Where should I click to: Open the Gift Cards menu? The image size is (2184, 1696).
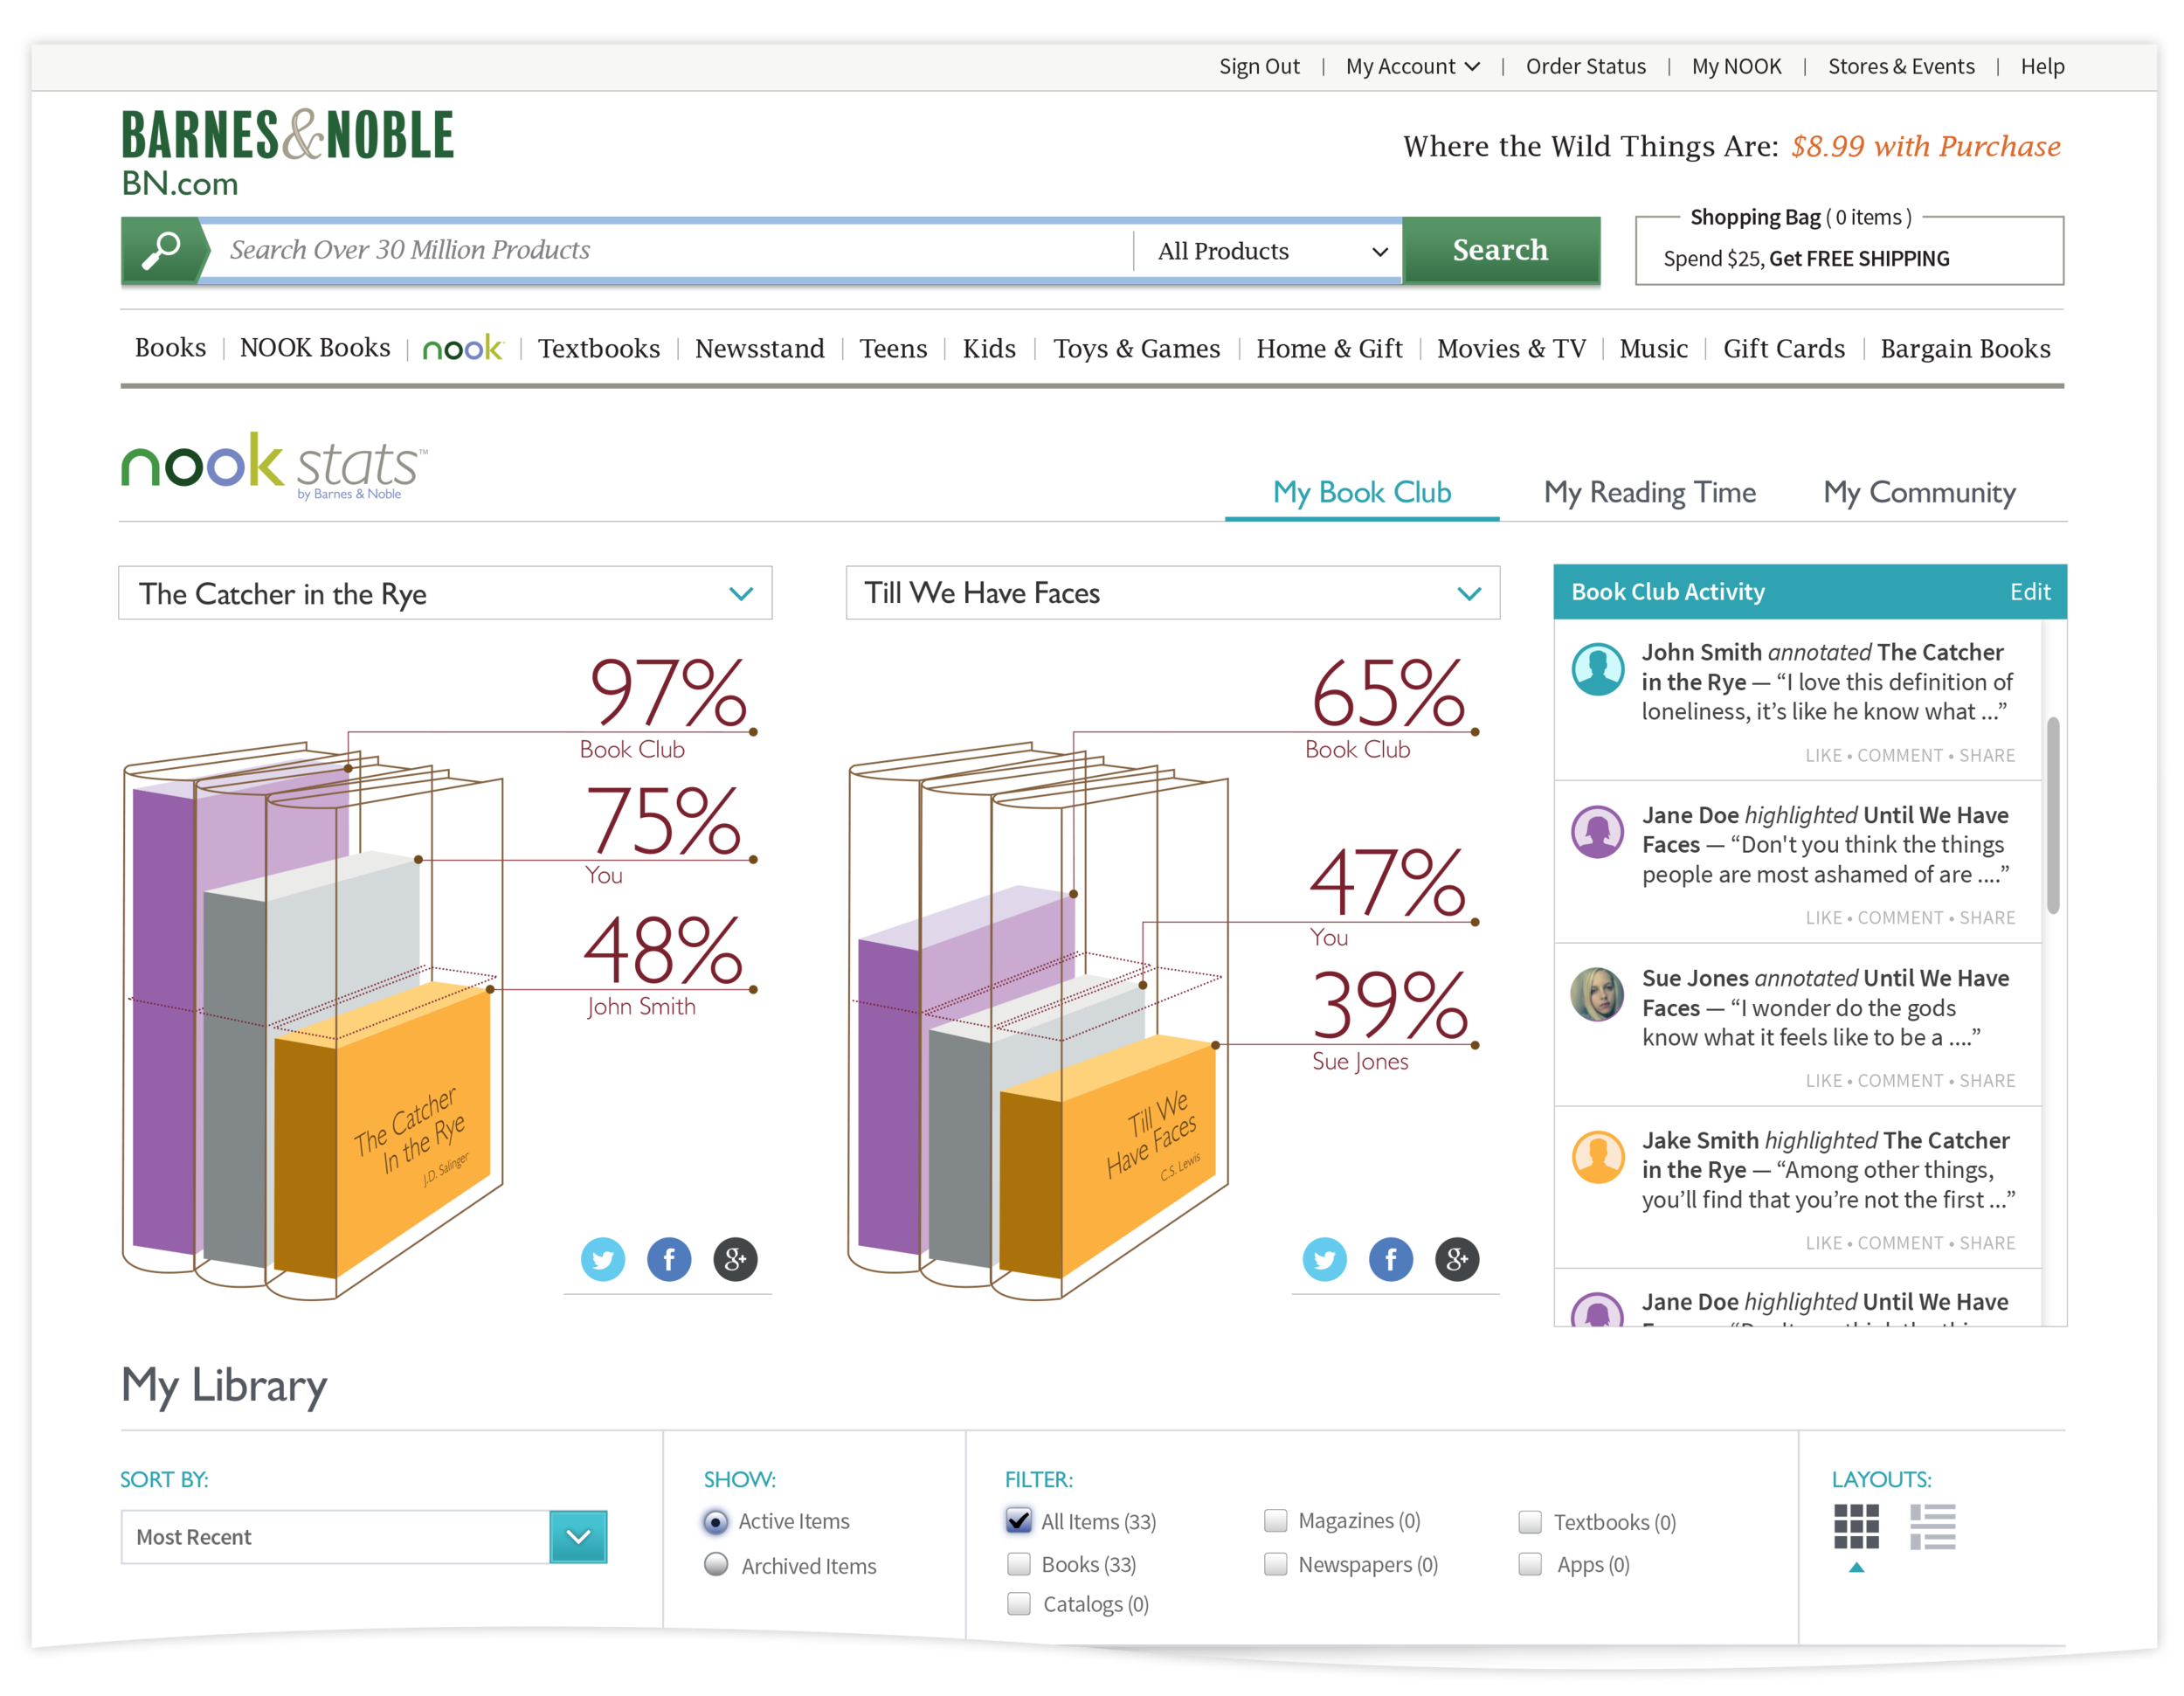tap(1784, 348)
